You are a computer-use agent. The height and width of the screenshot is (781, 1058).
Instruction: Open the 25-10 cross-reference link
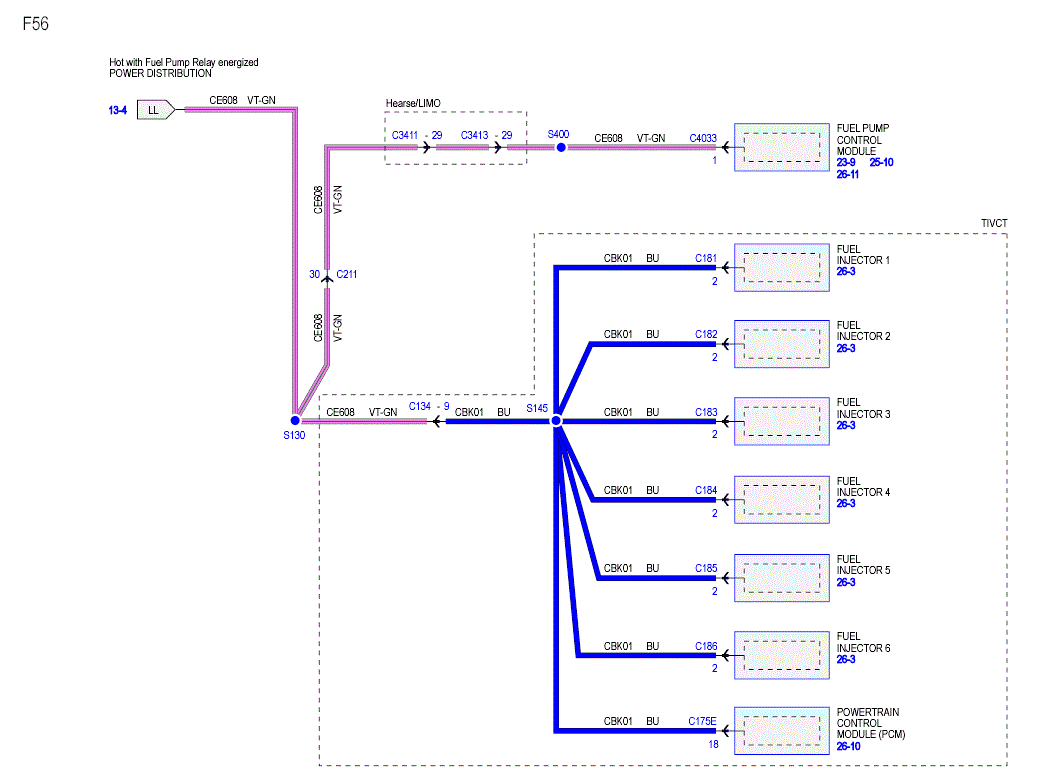click(881, 163)
